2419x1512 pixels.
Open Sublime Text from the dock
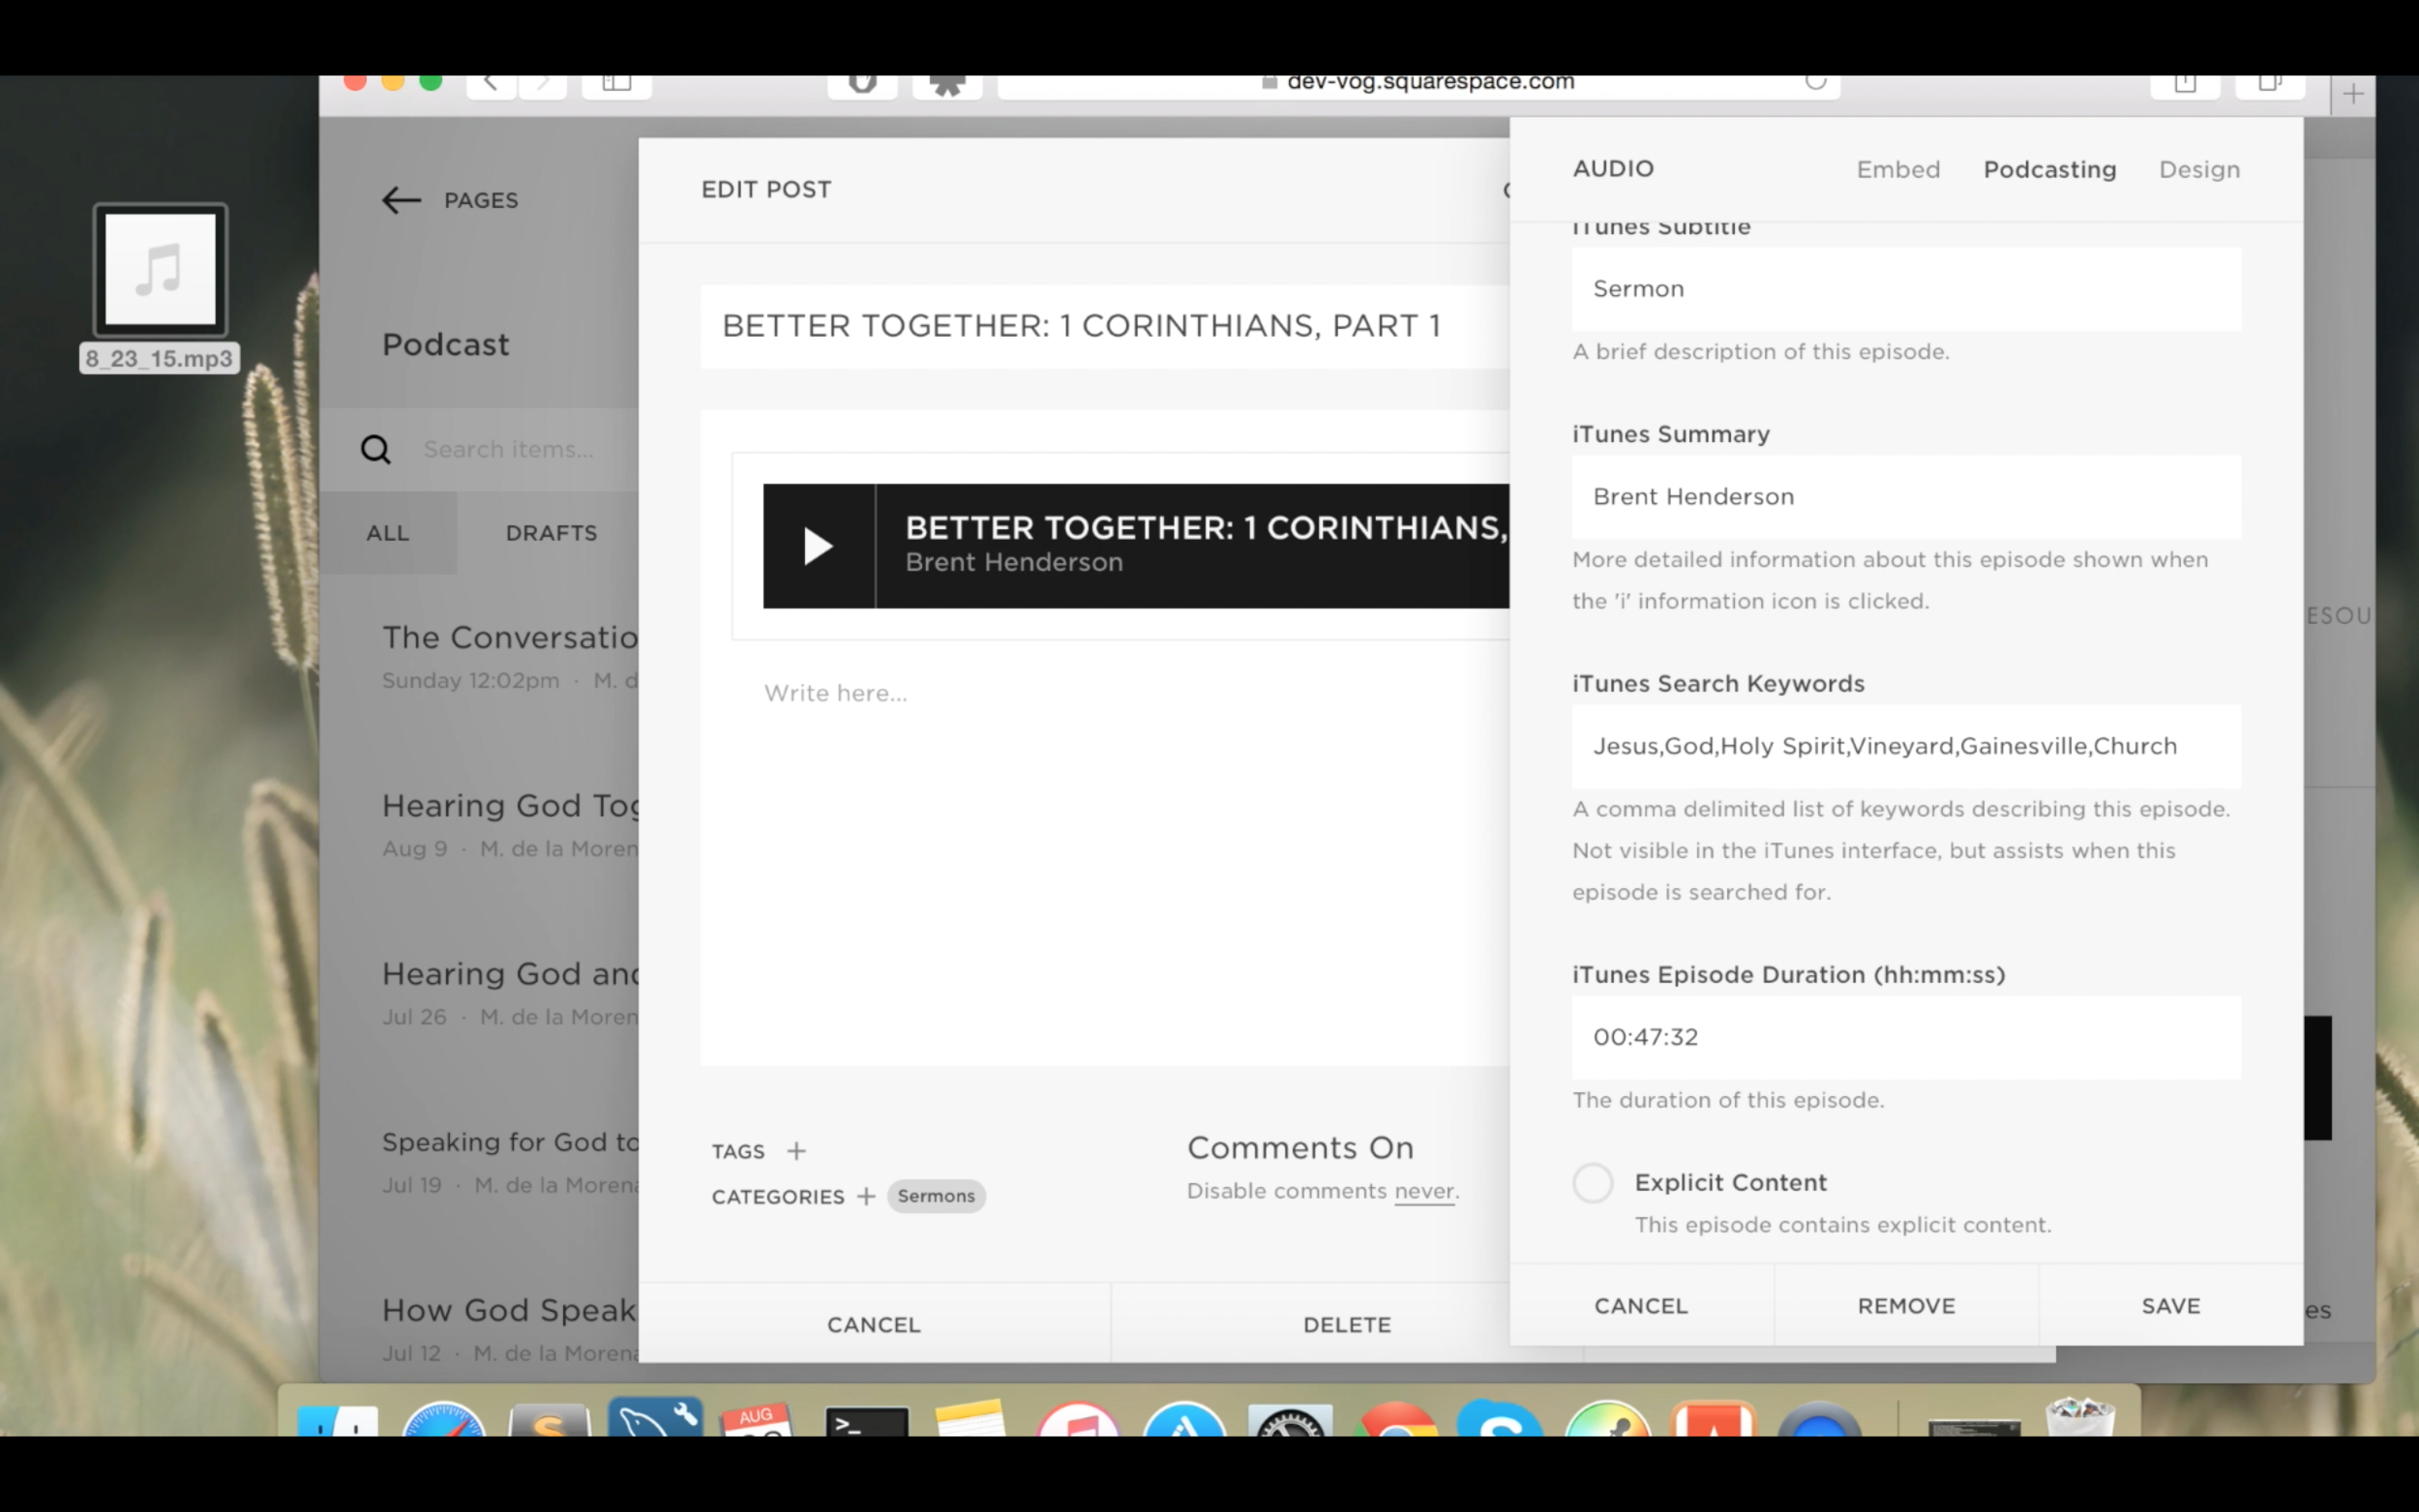(x=549, y=1420)
